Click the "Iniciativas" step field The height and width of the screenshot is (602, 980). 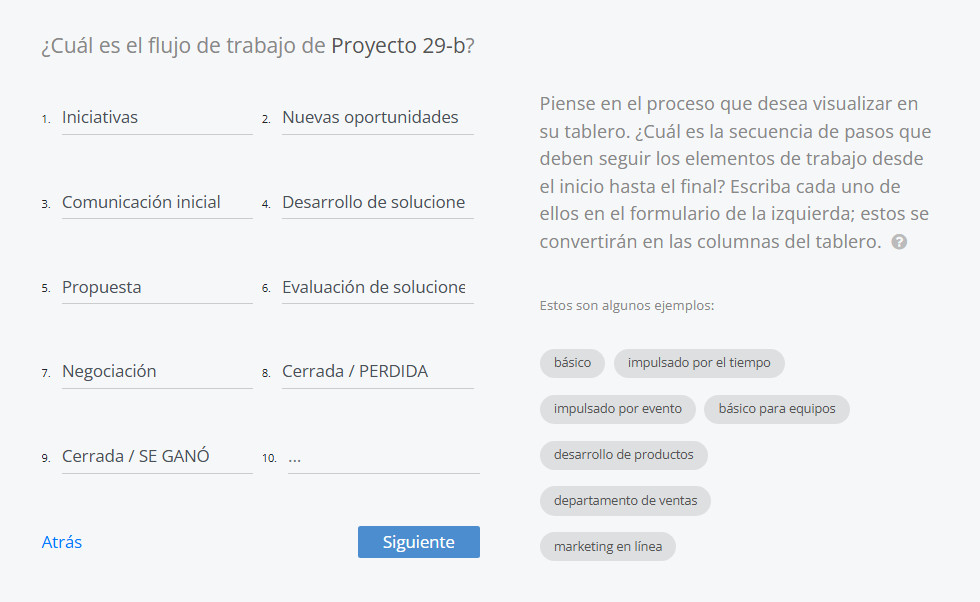157,117
